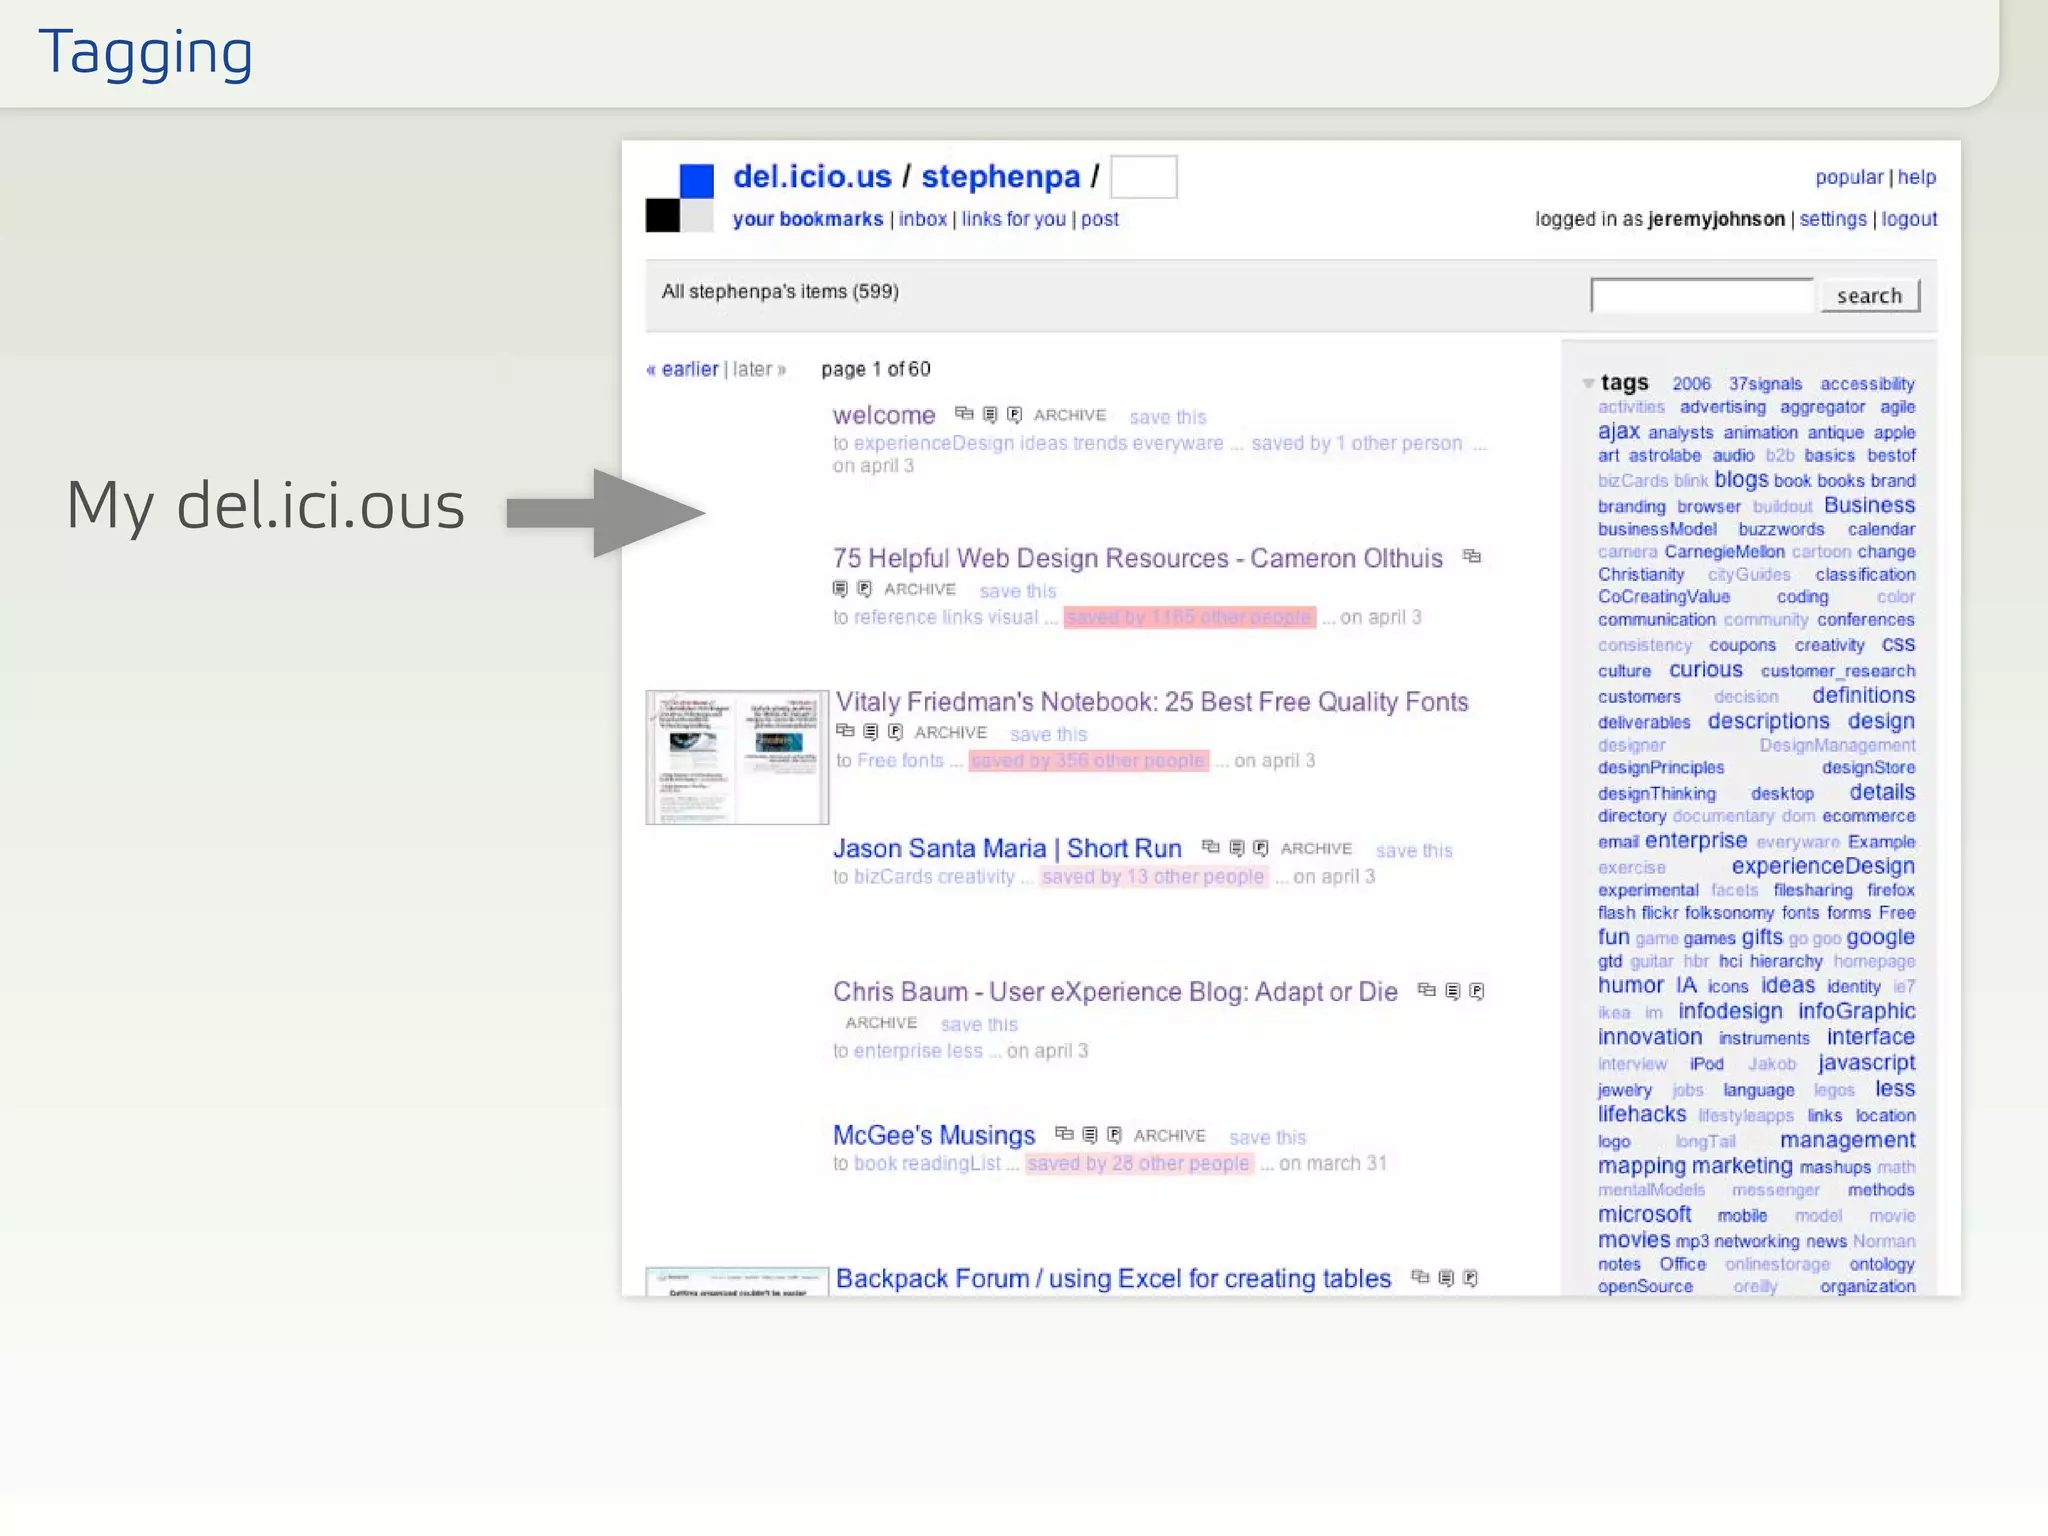Open '75 Helpful Web Design Resources - Cameron Olthuis'
Screen dimensions: 2048x1536
(x=1138, y=558)
